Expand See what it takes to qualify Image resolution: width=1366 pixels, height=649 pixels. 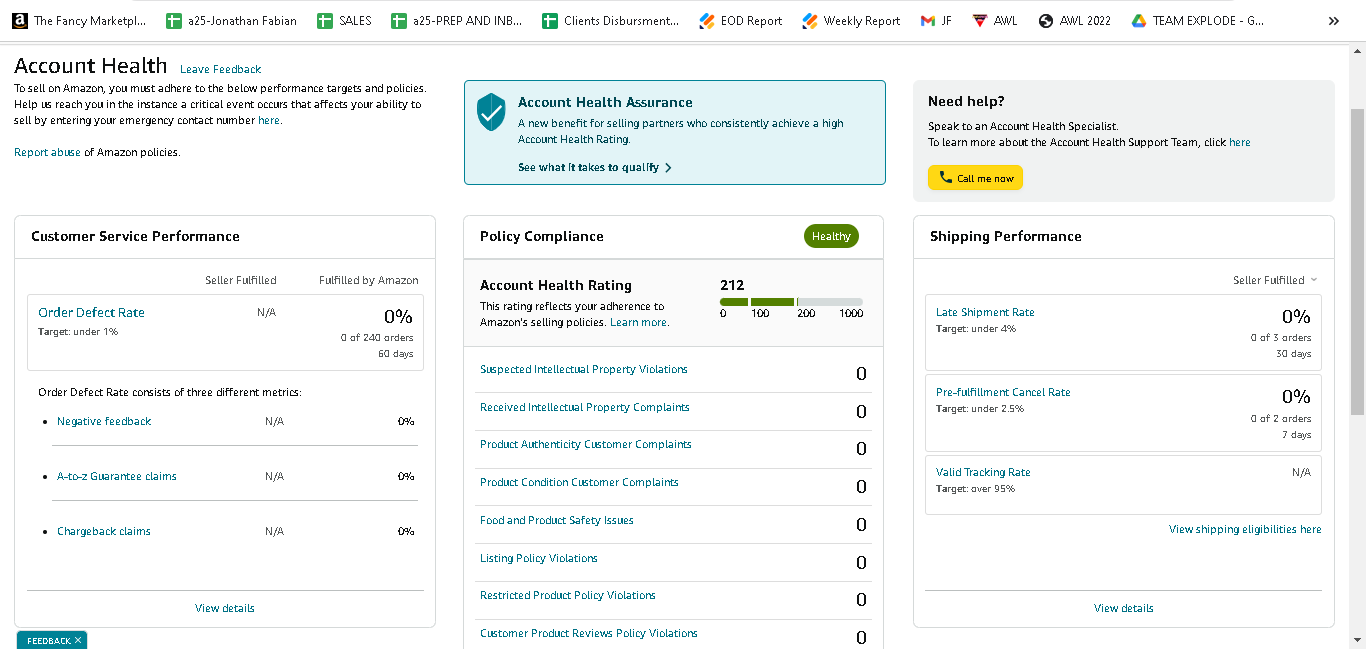[x=595, y=168]
